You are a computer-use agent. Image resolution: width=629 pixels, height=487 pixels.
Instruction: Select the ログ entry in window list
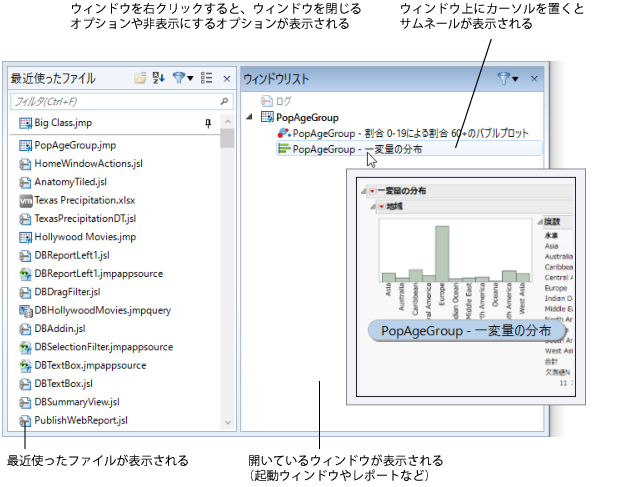[284, 101]
